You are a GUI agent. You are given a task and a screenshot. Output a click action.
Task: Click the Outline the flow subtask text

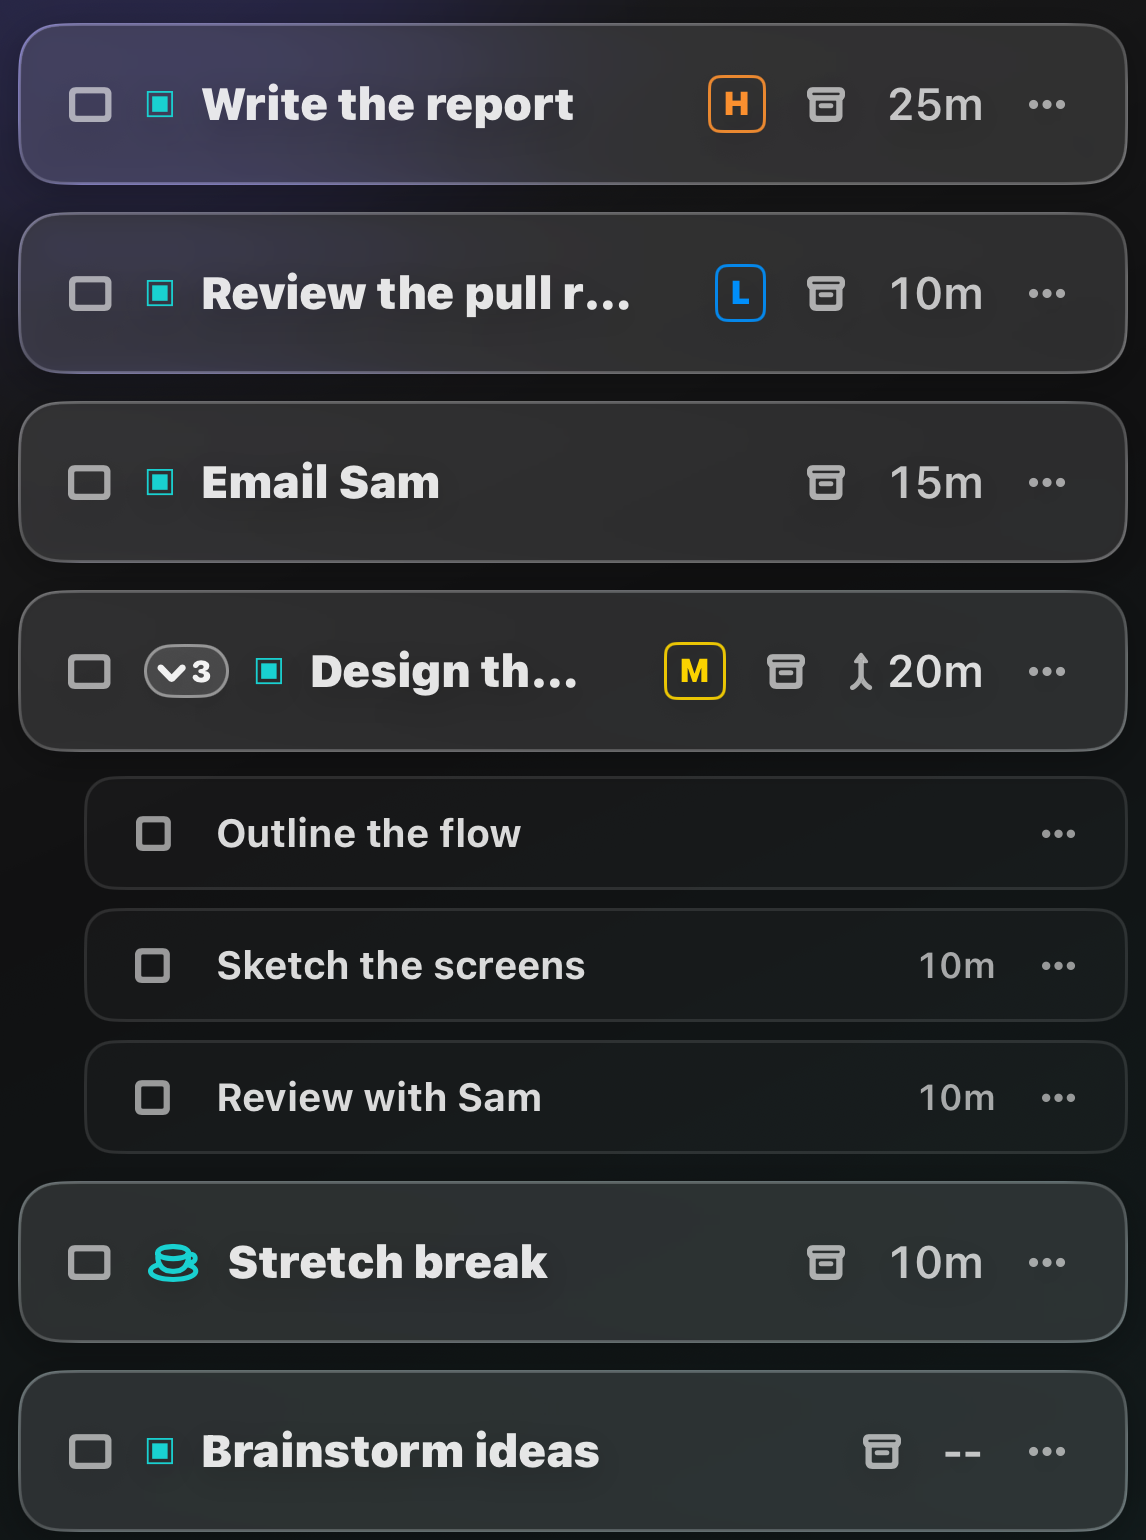coord(369,833)
